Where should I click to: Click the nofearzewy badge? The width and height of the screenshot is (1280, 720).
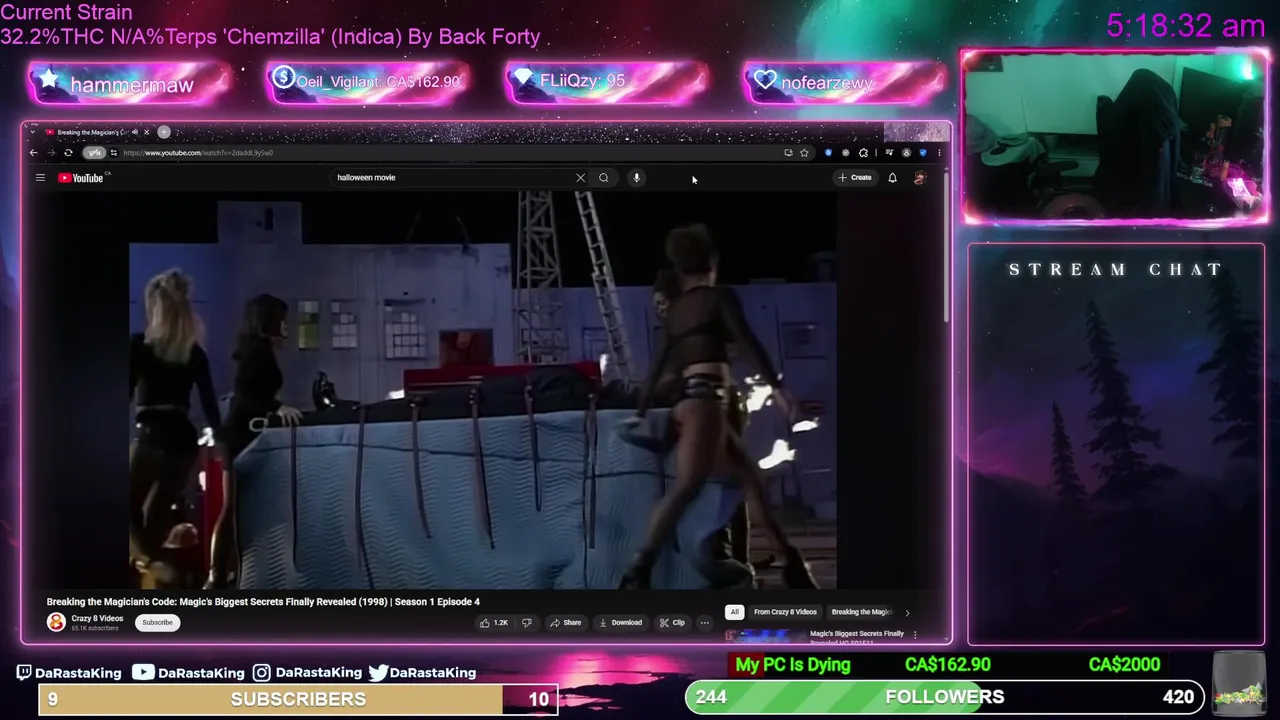pos(844,82)
